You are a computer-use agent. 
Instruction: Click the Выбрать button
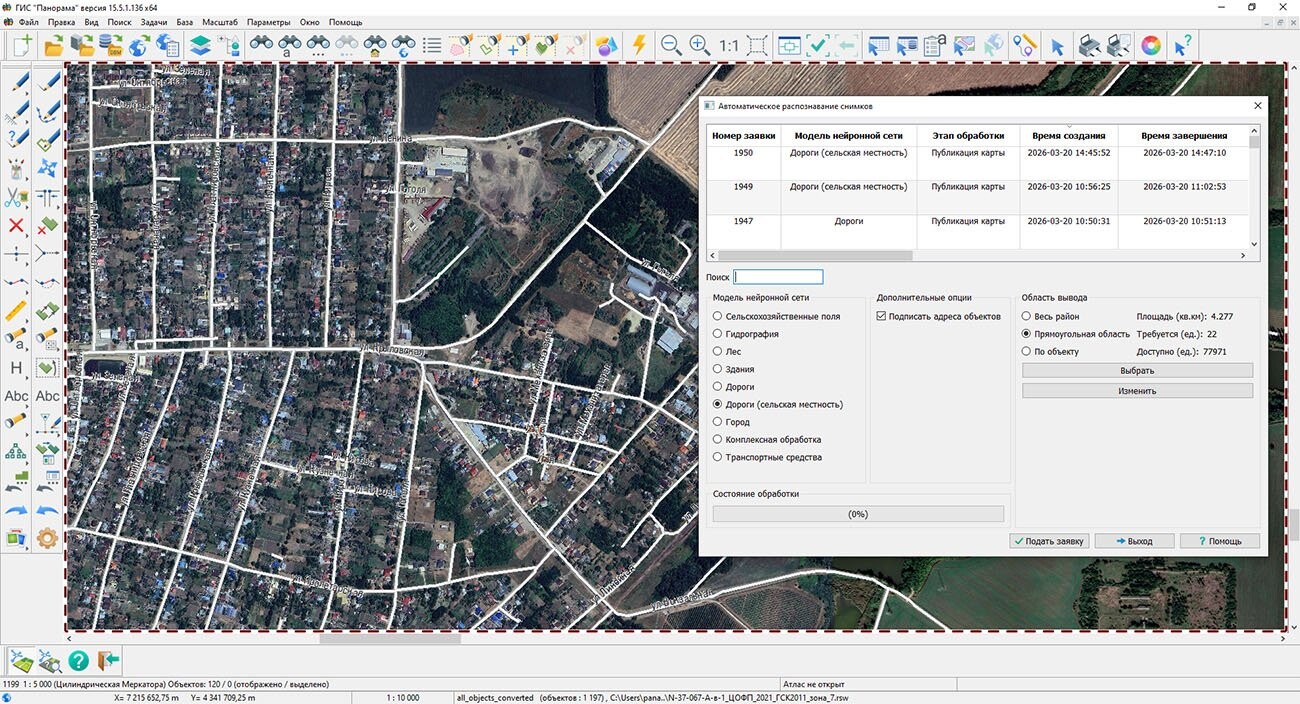click(x=1136, y=370)
